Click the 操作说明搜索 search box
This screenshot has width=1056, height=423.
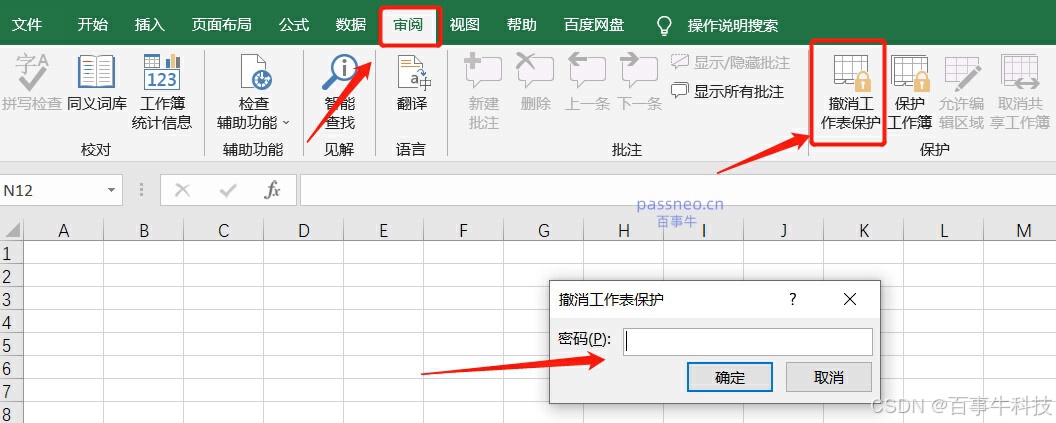coord(733,26)
